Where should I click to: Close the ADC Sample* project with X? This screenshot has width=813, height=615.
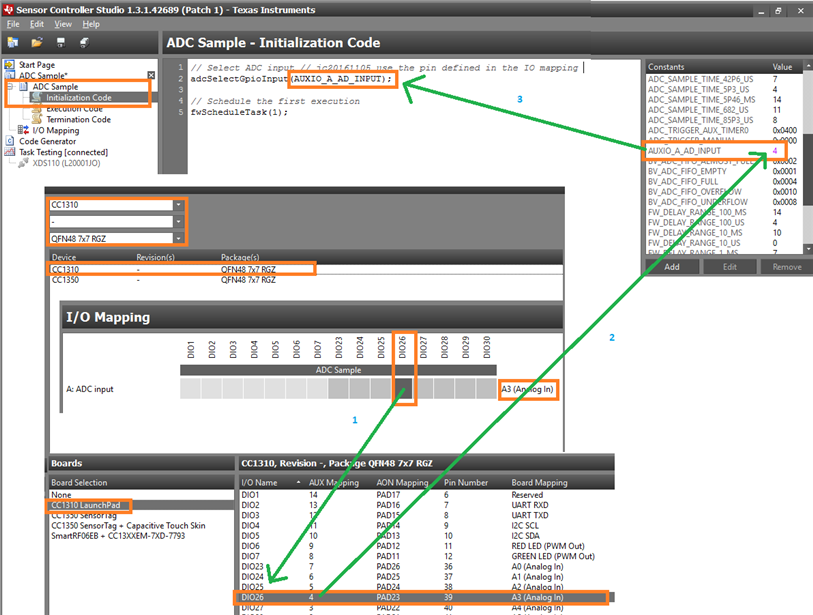(x=151, y=75)
